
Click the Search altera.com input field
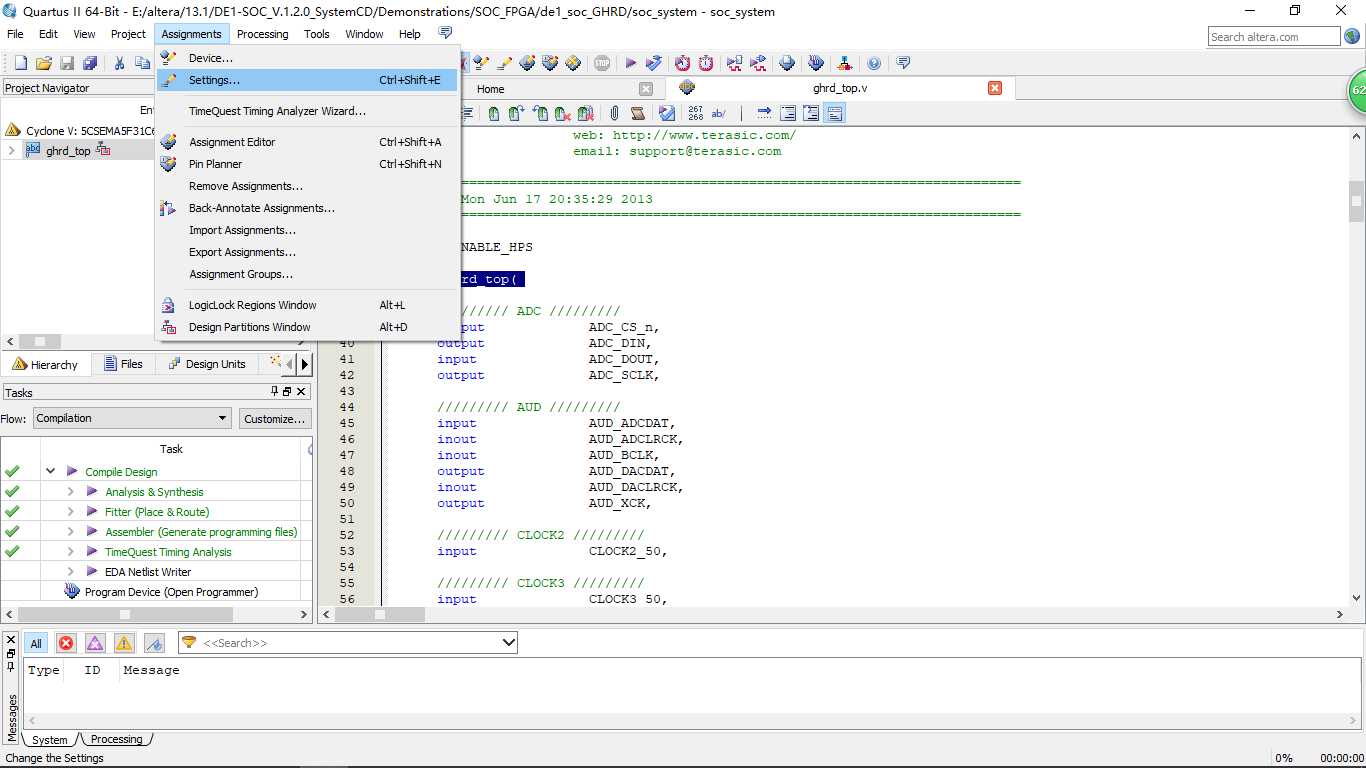click(1274, 37)
